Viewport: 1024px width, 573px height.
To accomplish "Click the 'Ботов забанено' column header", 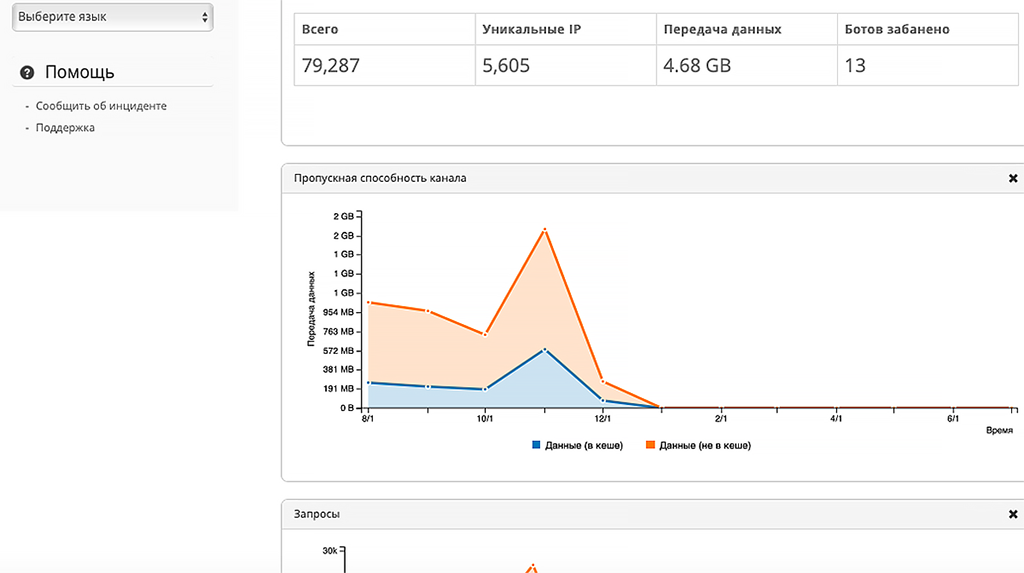I will coord(897,29).
